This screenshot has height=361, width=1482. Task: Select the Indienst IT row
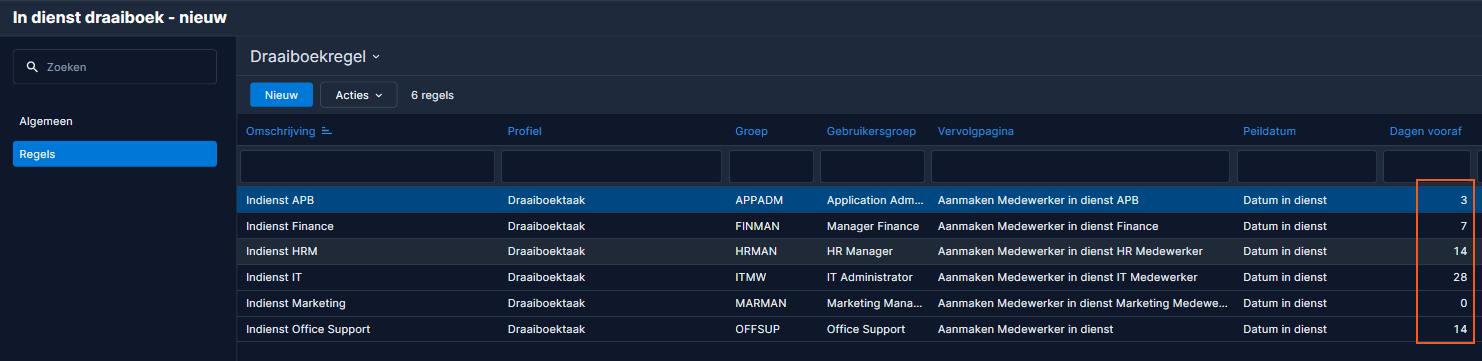point(859,278)
